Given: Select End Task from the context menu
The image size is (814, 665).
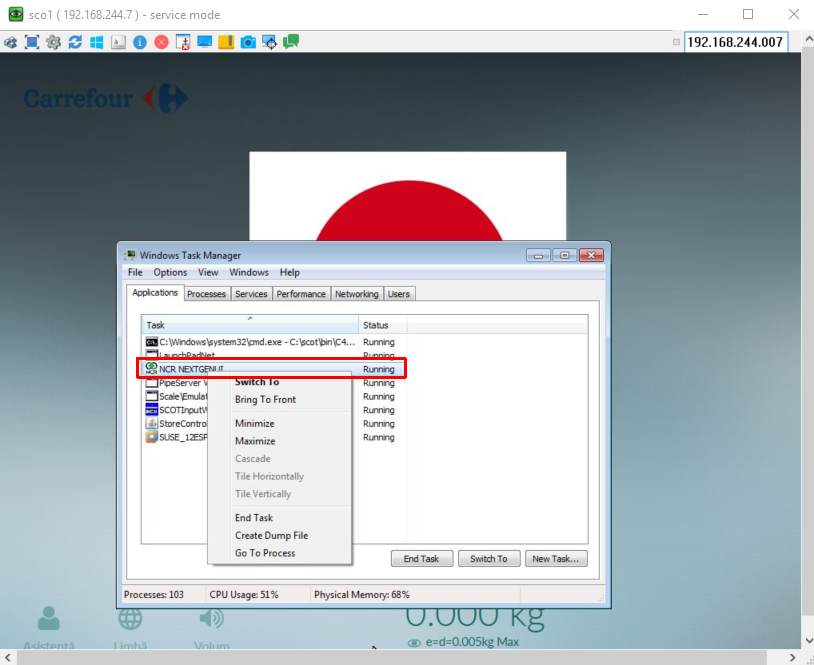Looking at the screenshot, I should tap(253, 518).
